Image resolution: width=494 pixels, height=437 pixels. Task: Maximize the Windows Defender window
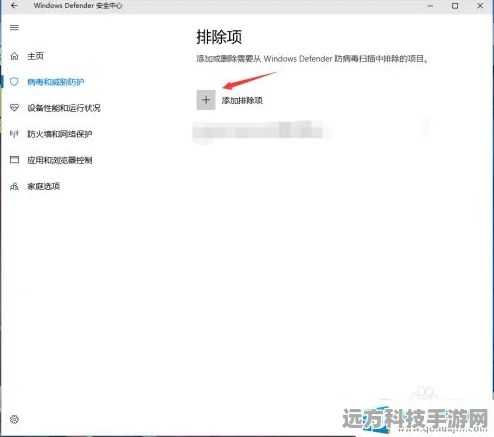(x=455, y=6)
